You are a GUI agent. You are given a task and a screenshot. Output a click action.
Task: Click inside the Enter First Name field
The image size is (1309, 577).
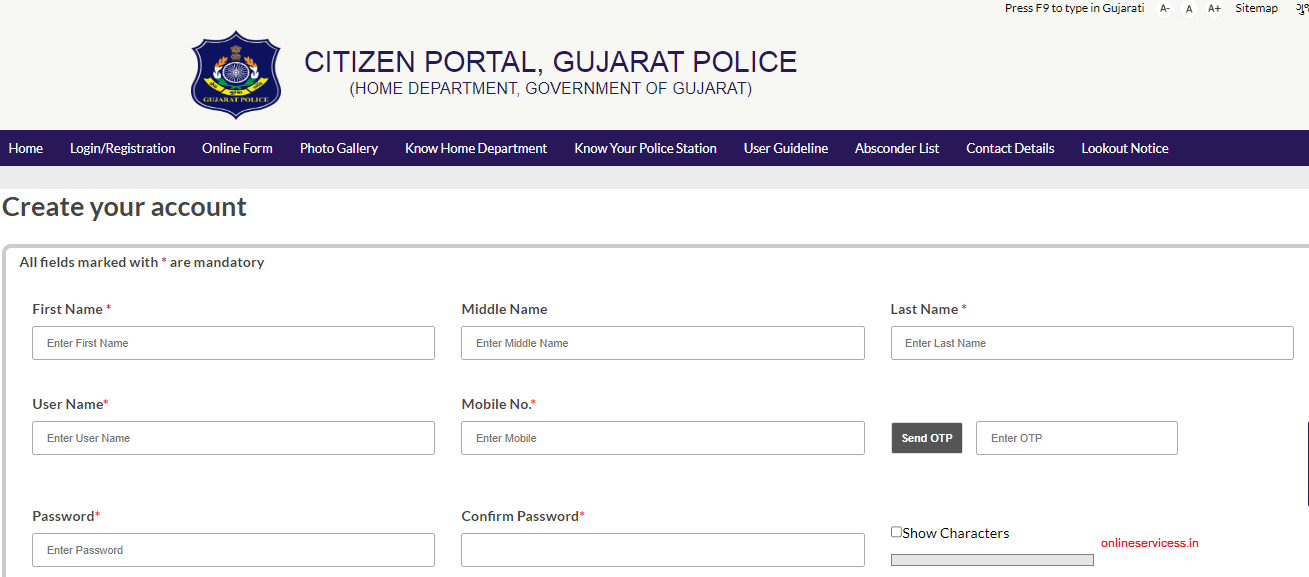(233, 342)
